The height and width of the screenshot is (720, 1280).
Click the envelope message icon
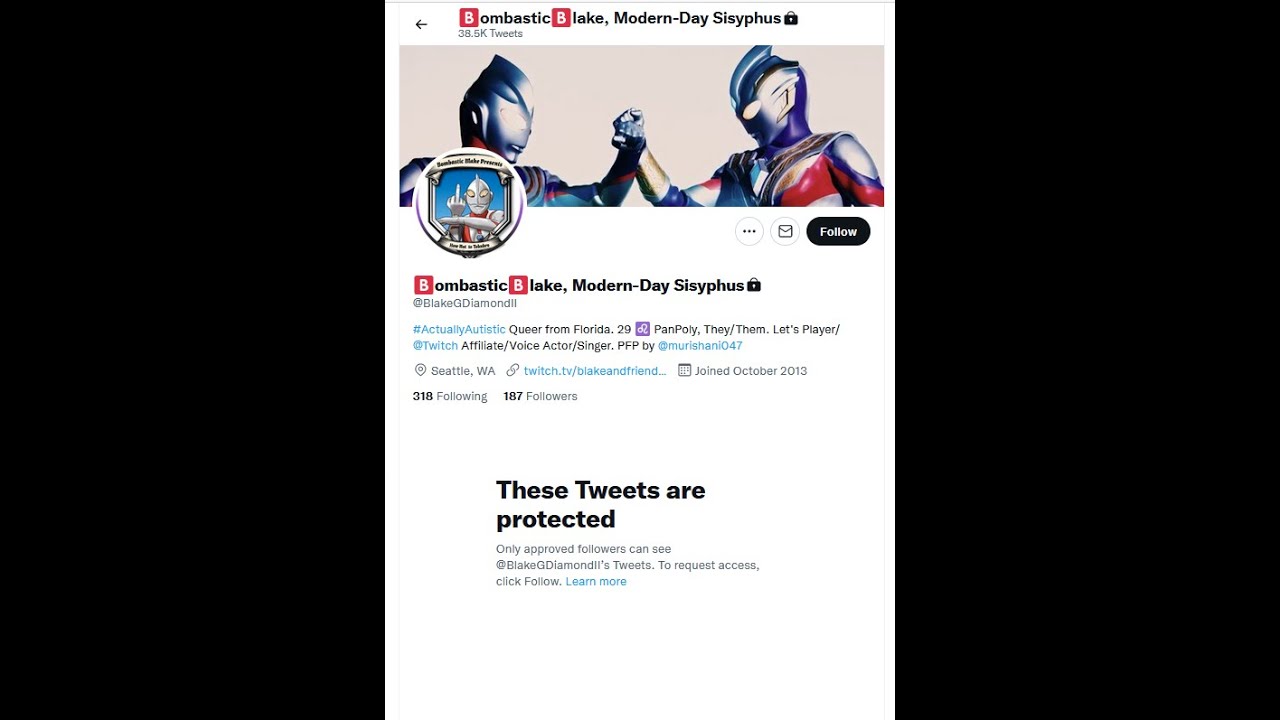pos(785,231)
